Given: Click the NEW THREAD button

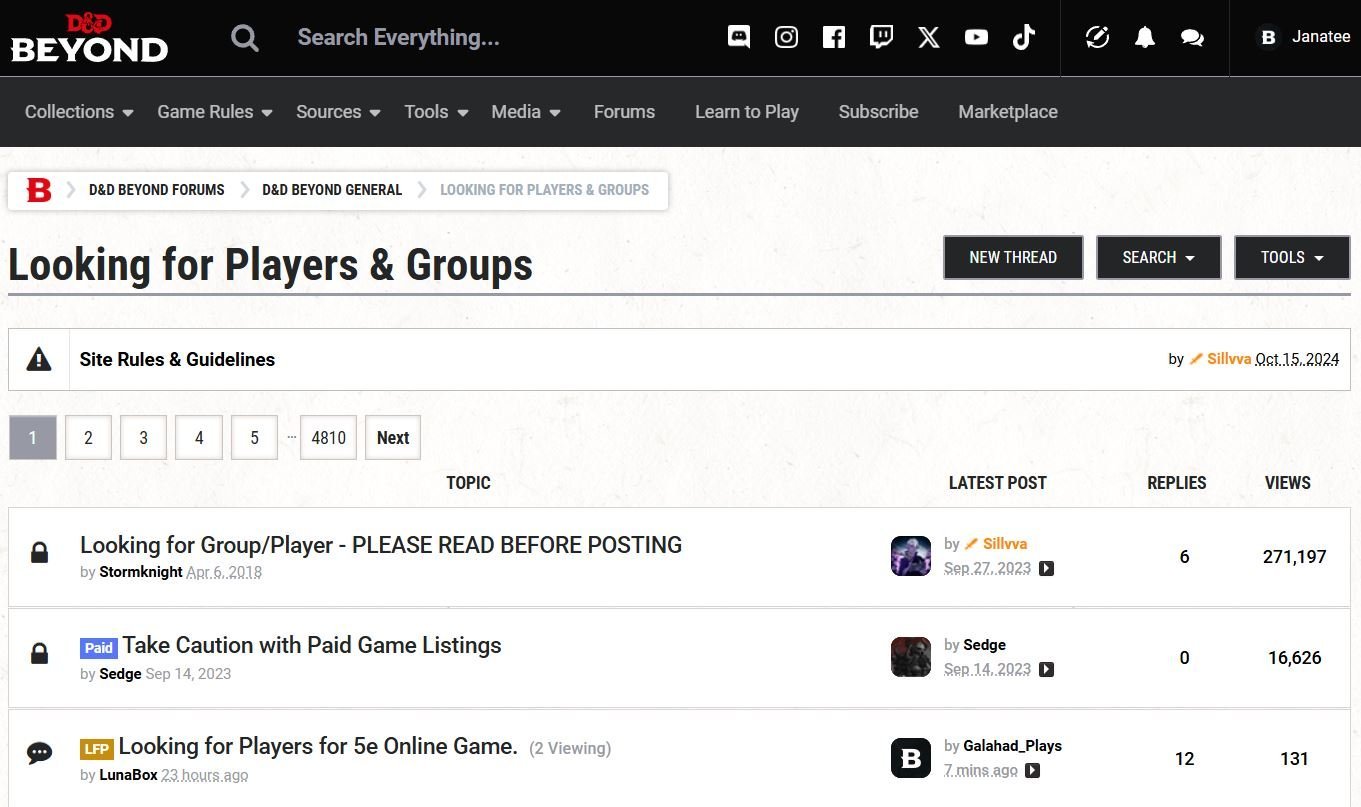Looking at the screenshot, I should pos(1013,258).
